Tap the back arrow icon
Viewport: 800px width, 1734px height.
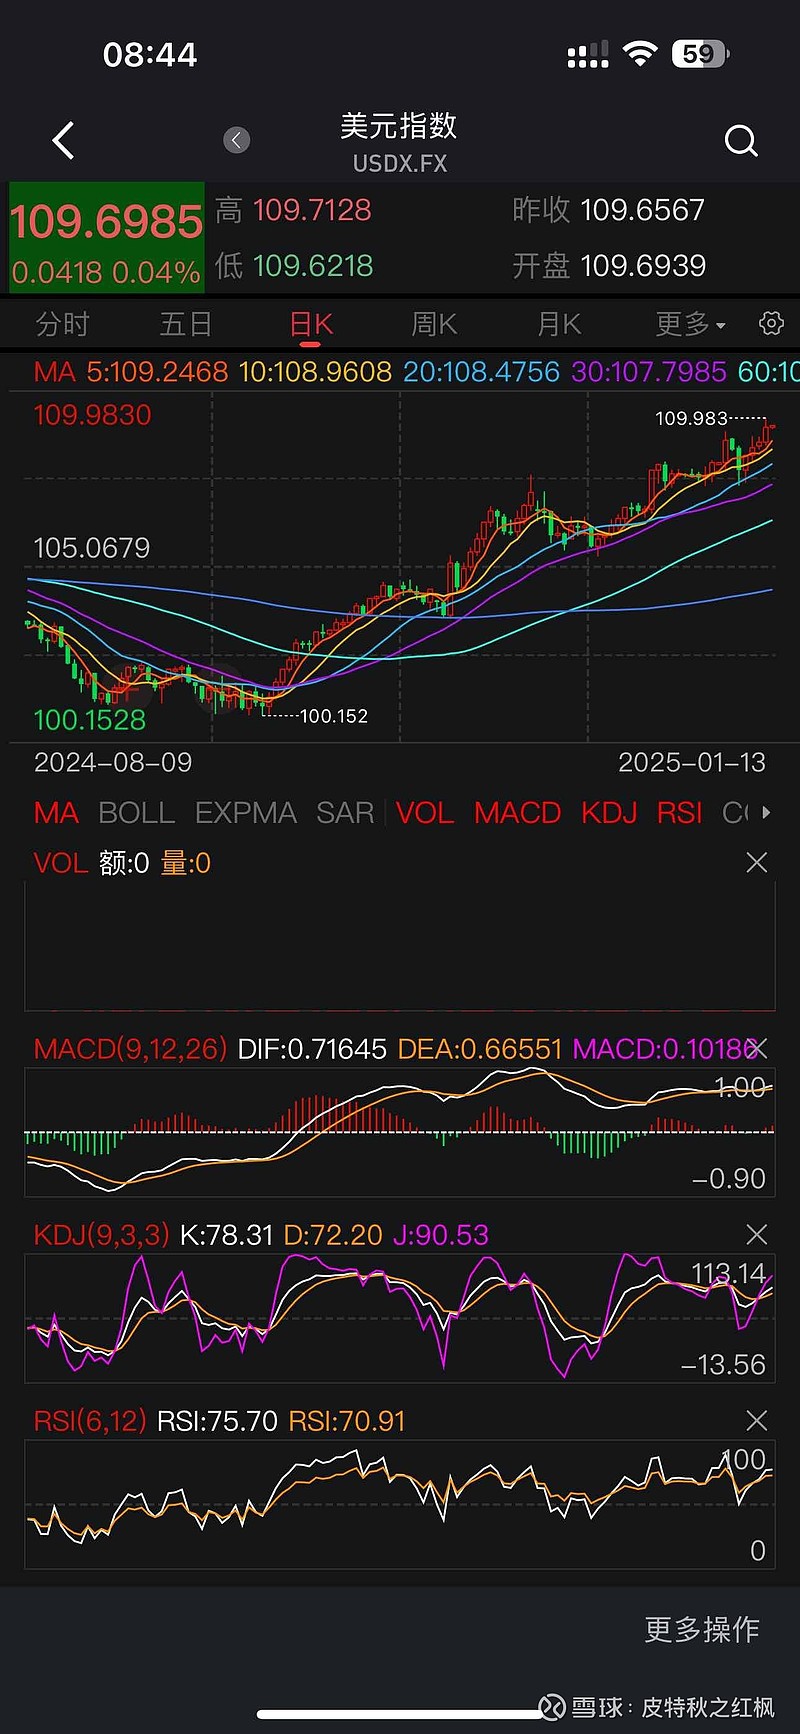[63, 141]
